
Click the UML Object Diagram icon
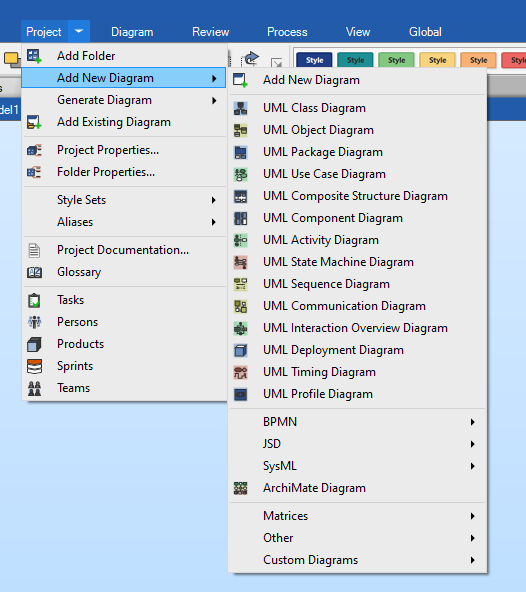(x=240, y=130)
